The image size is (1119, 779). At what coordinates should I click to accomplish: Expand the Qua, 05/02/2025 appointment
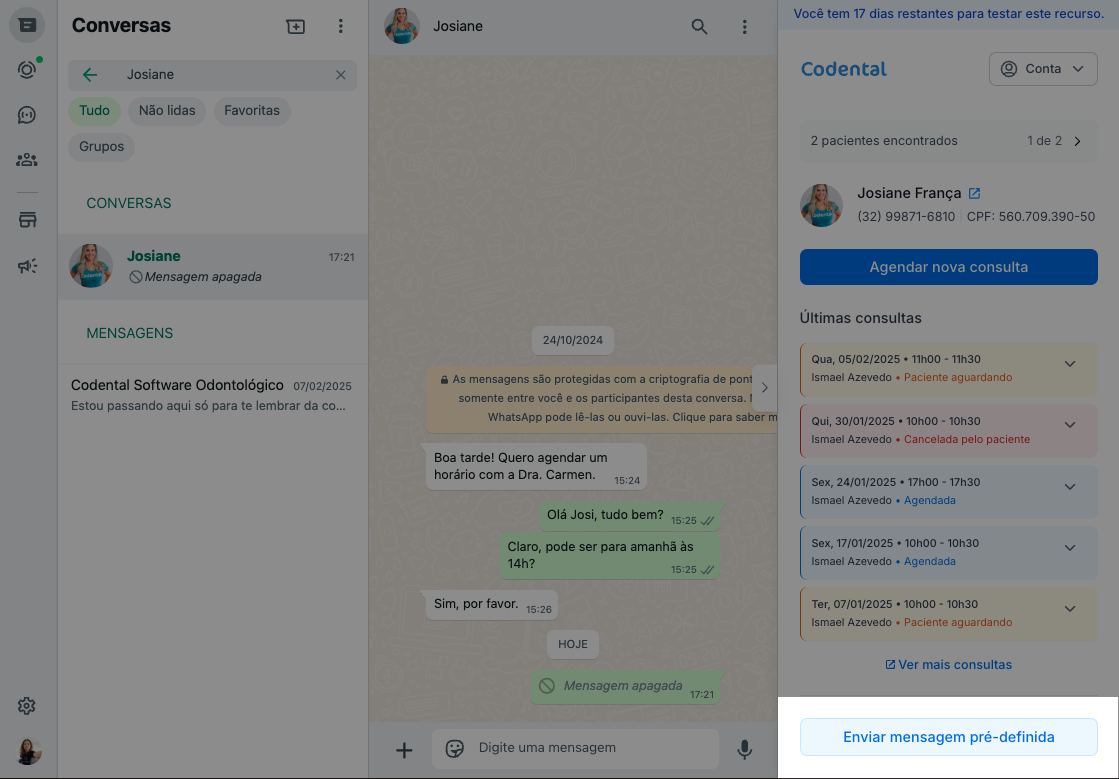(1070, 364)
